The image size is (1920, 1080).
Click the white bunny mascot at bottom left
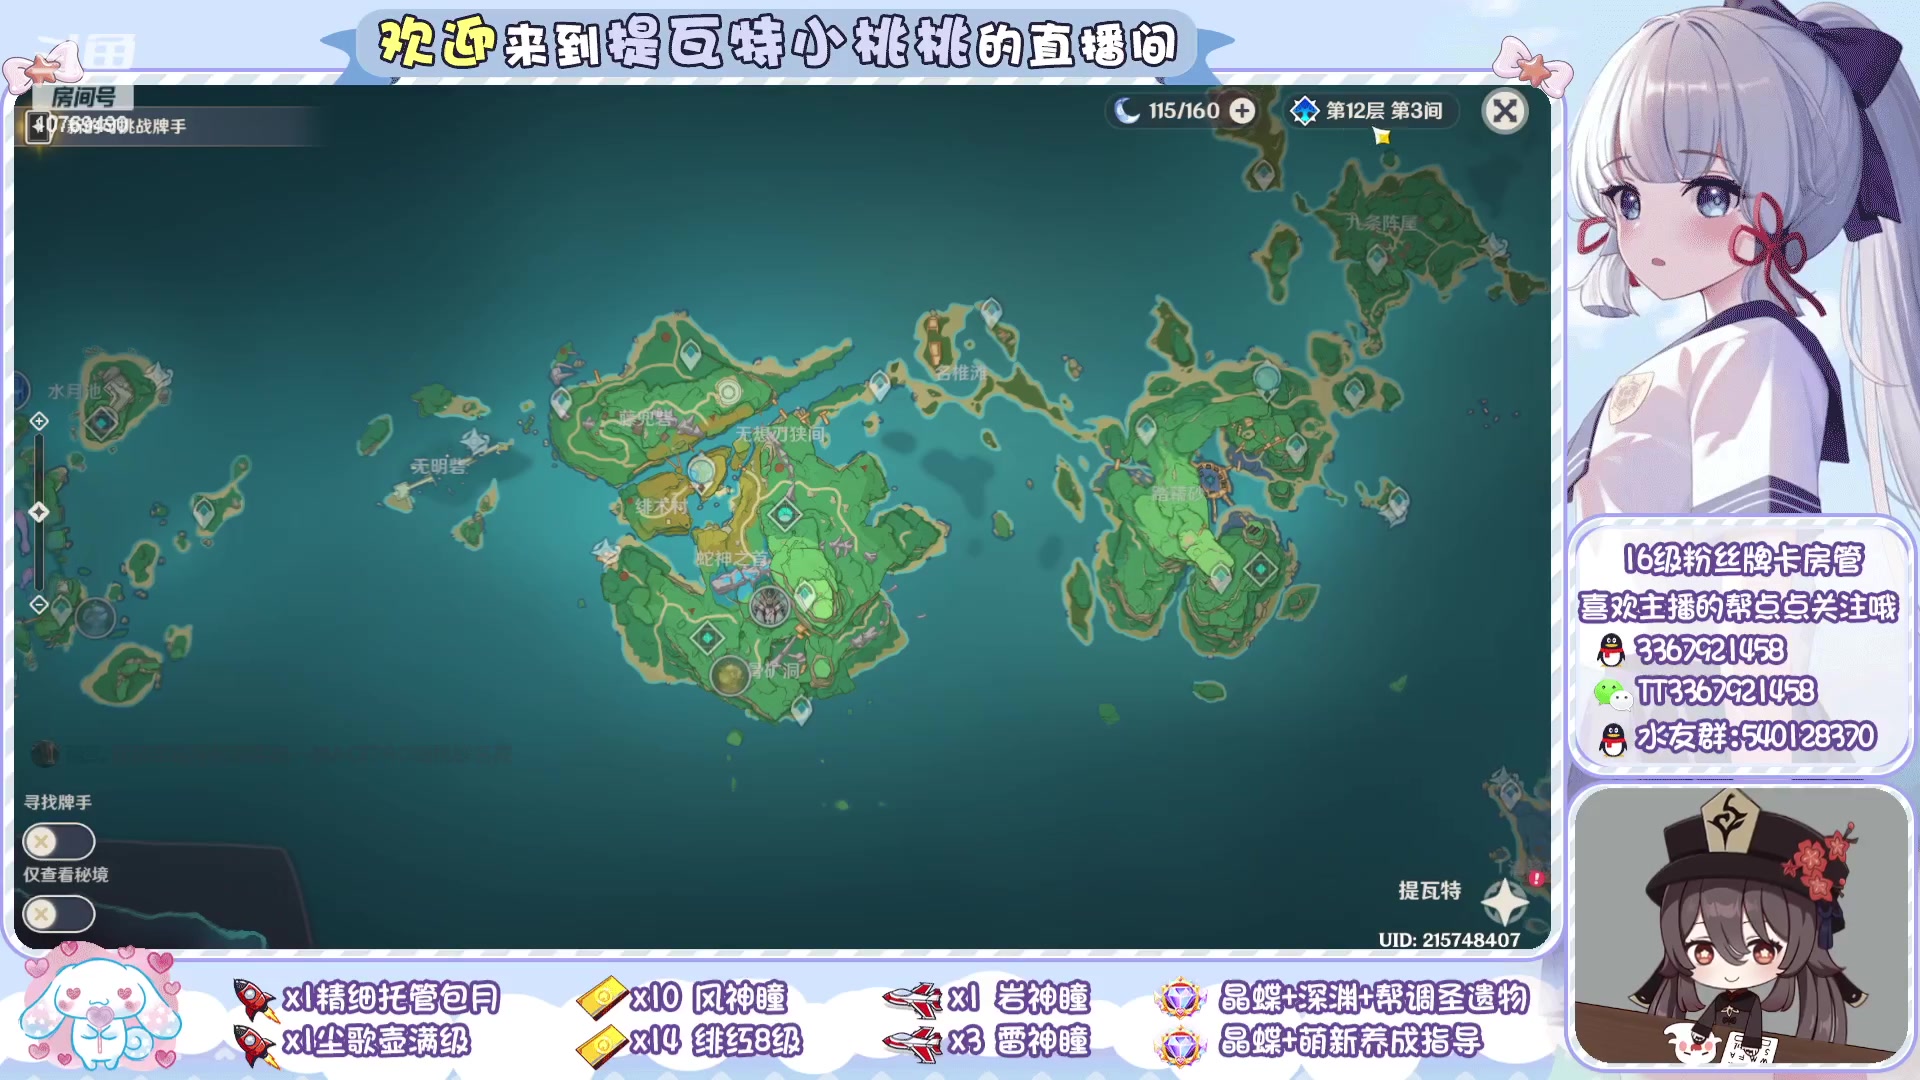point(100,1008)
